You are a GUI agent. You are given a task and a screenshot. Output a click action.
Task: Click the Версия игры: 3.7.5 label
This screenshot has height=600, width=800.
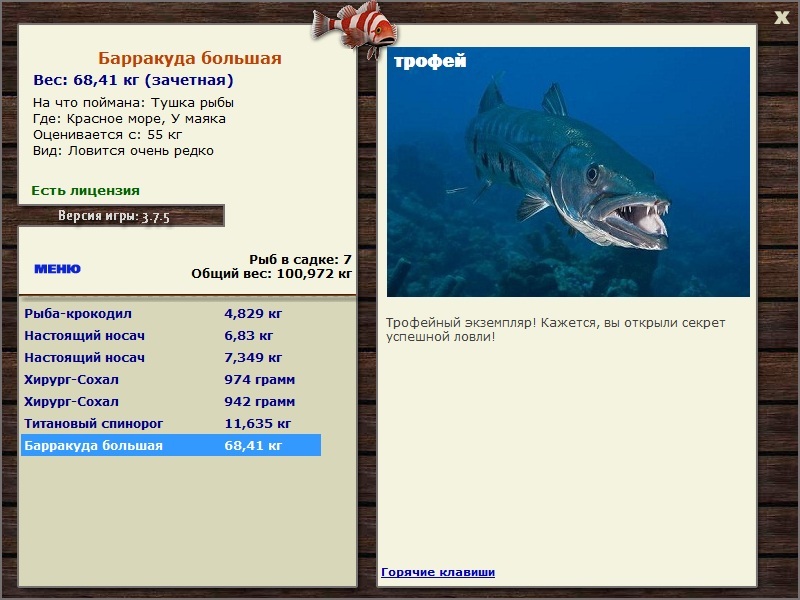click(114, 216)
